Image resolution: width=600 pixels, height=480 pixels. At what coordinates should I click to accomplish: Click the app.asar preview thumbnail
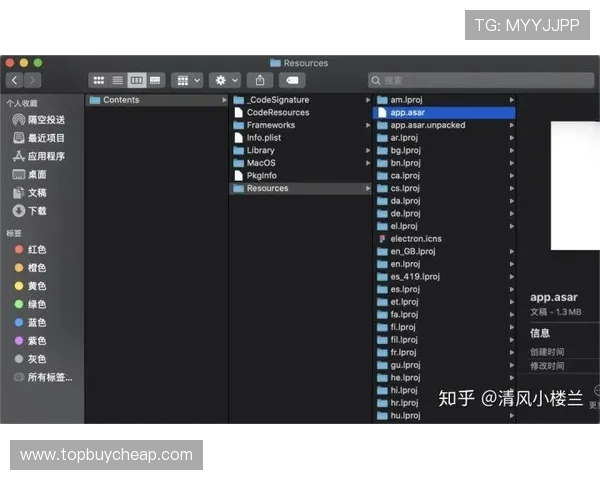click(575, 186)
